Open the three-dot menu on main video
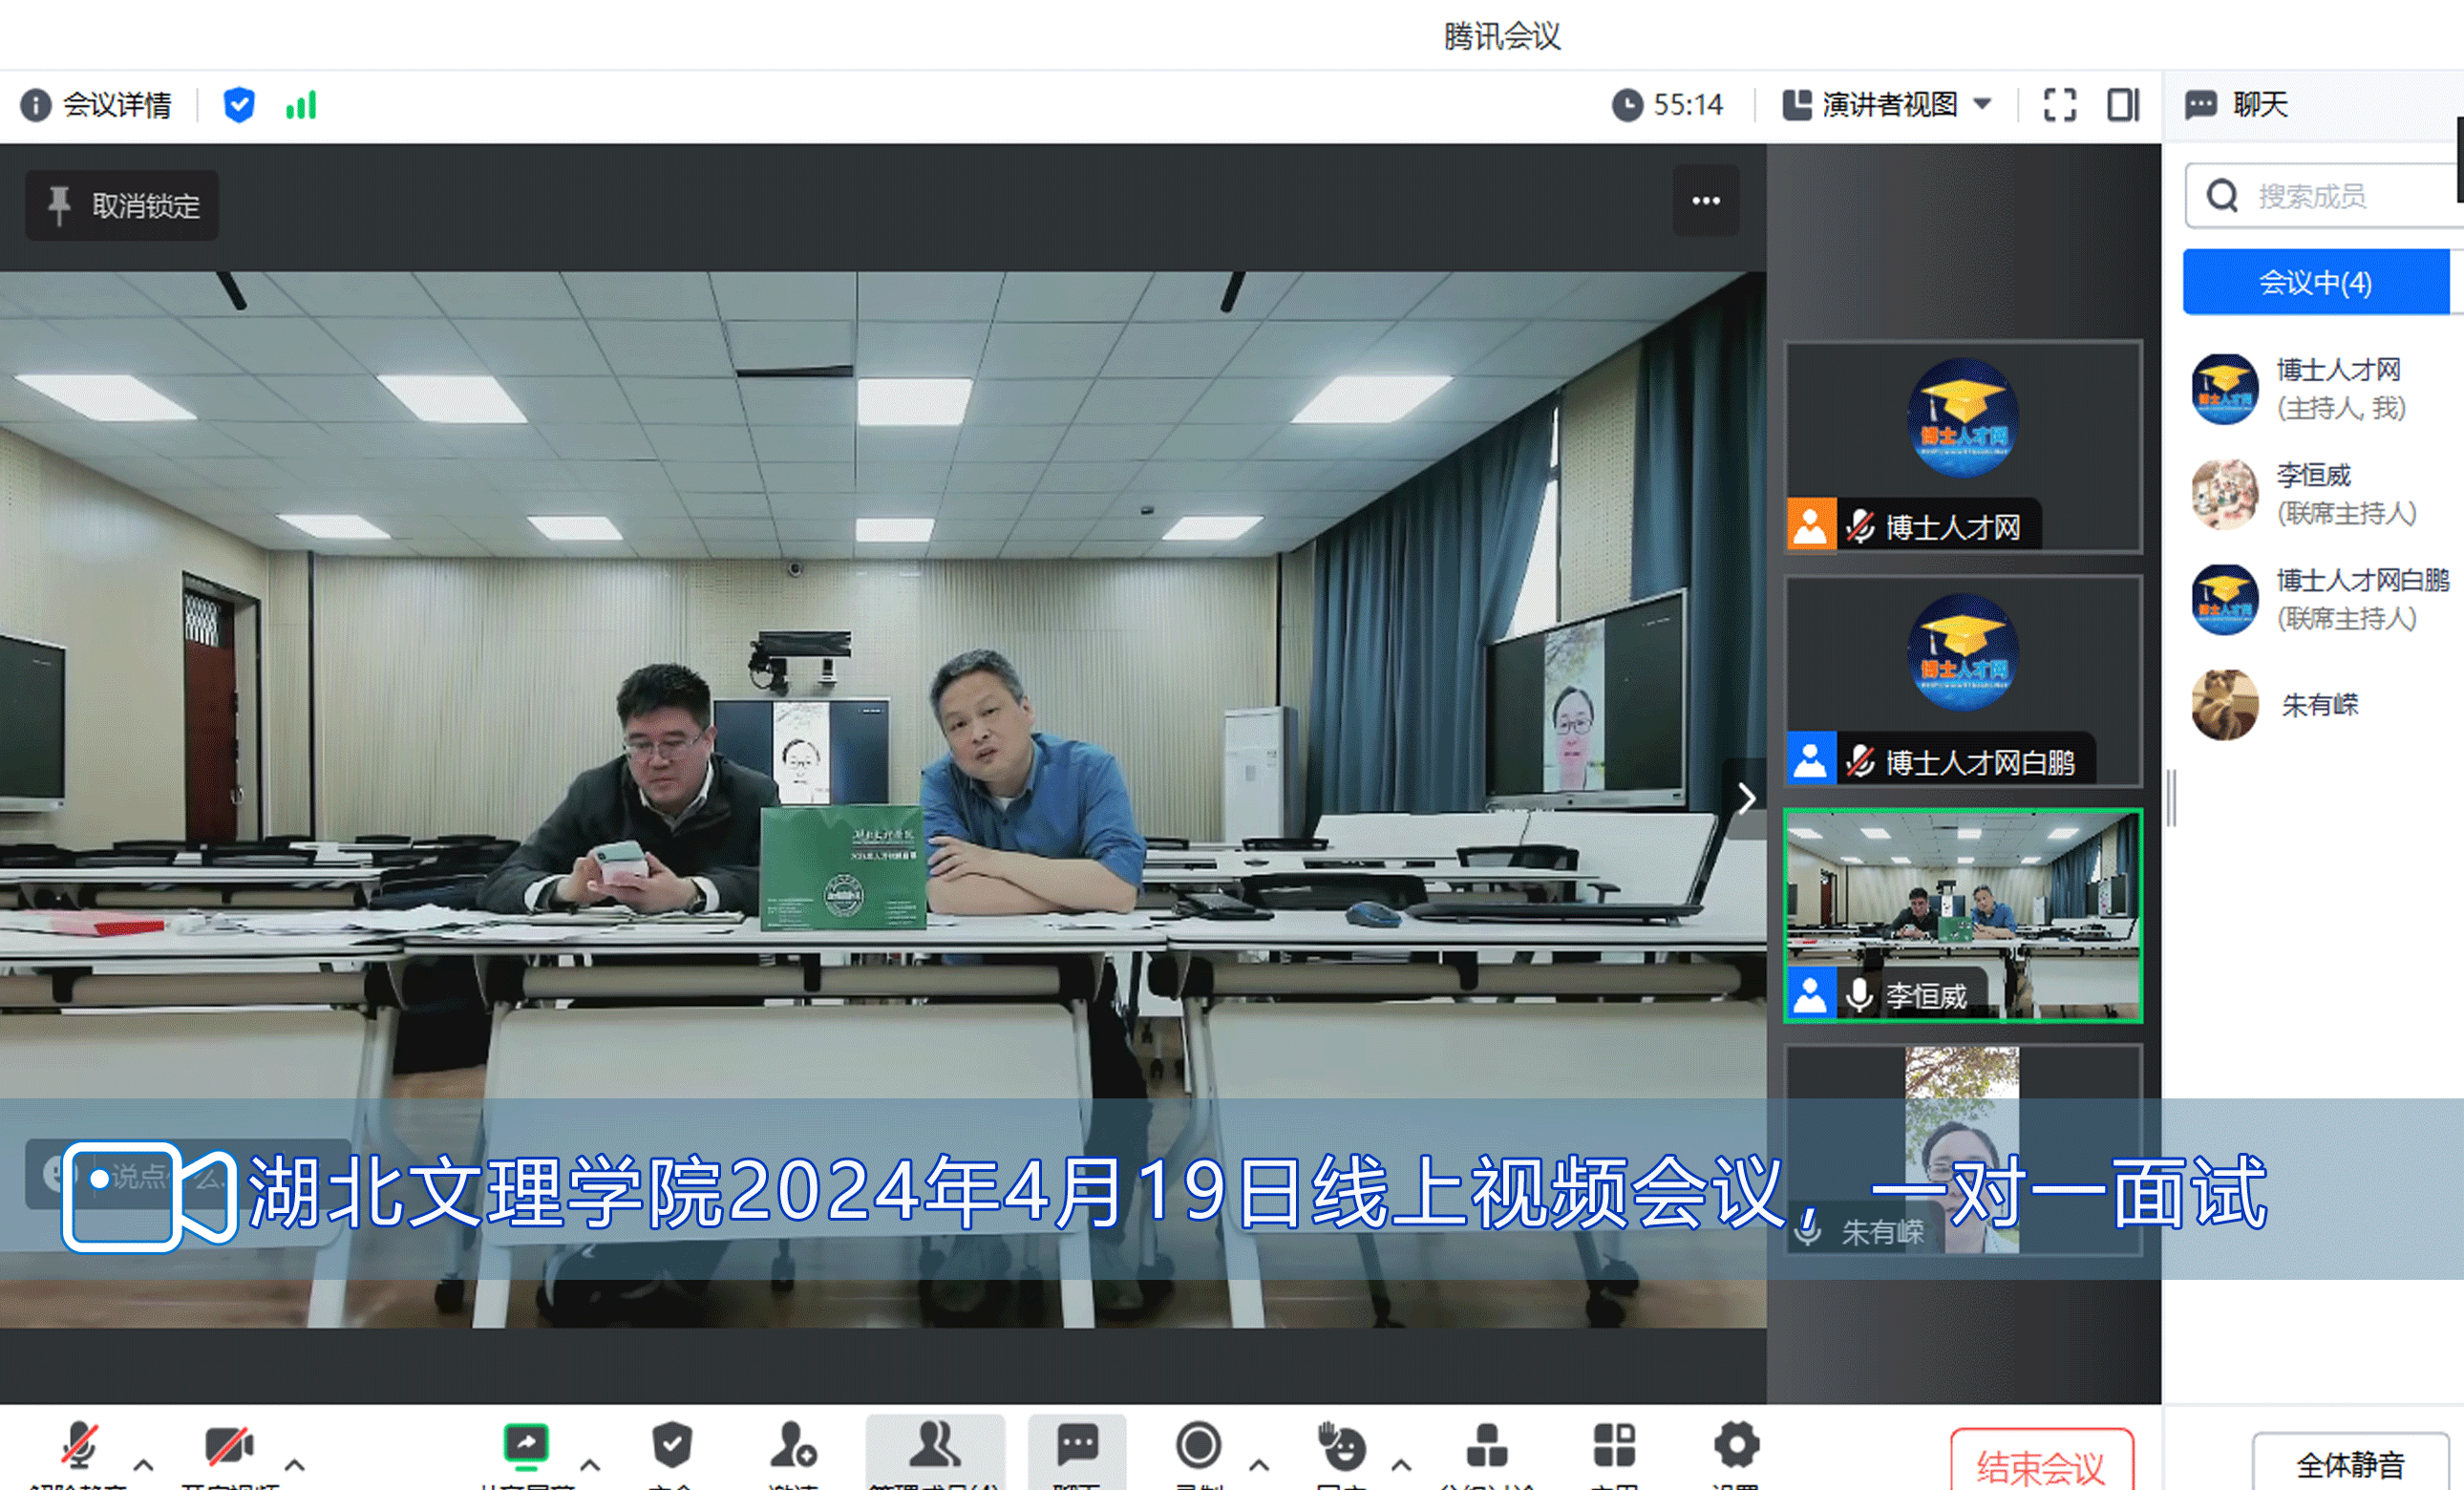The height and width of the screenshot is (1490, 2464). point(1706,201)
